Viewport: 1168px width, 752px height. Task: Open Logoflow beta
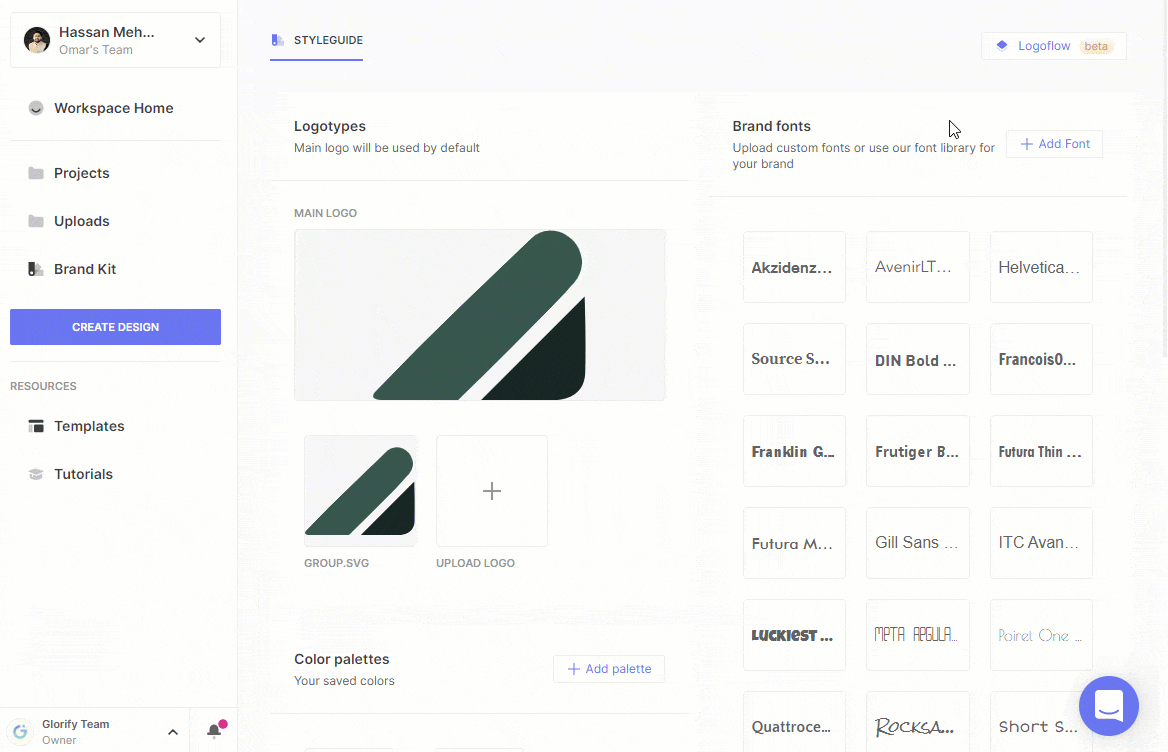coord(1054,46)
